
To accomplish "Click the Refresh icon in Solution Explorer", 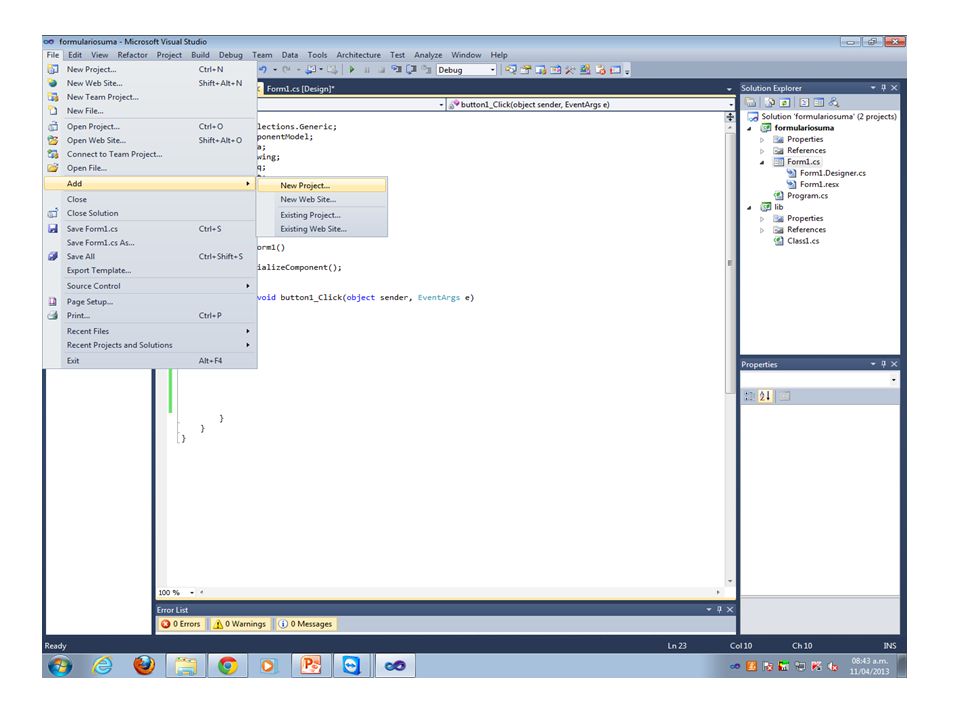I will [785, 103].
